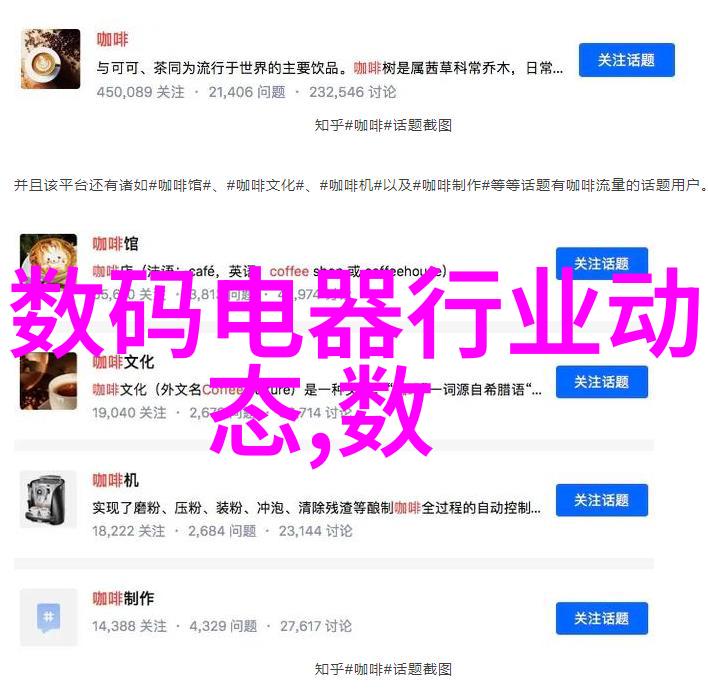The height and width of the screenshot is (700, 708).
Task: Click the 咖啡机 description text
Action: (317, 508)
